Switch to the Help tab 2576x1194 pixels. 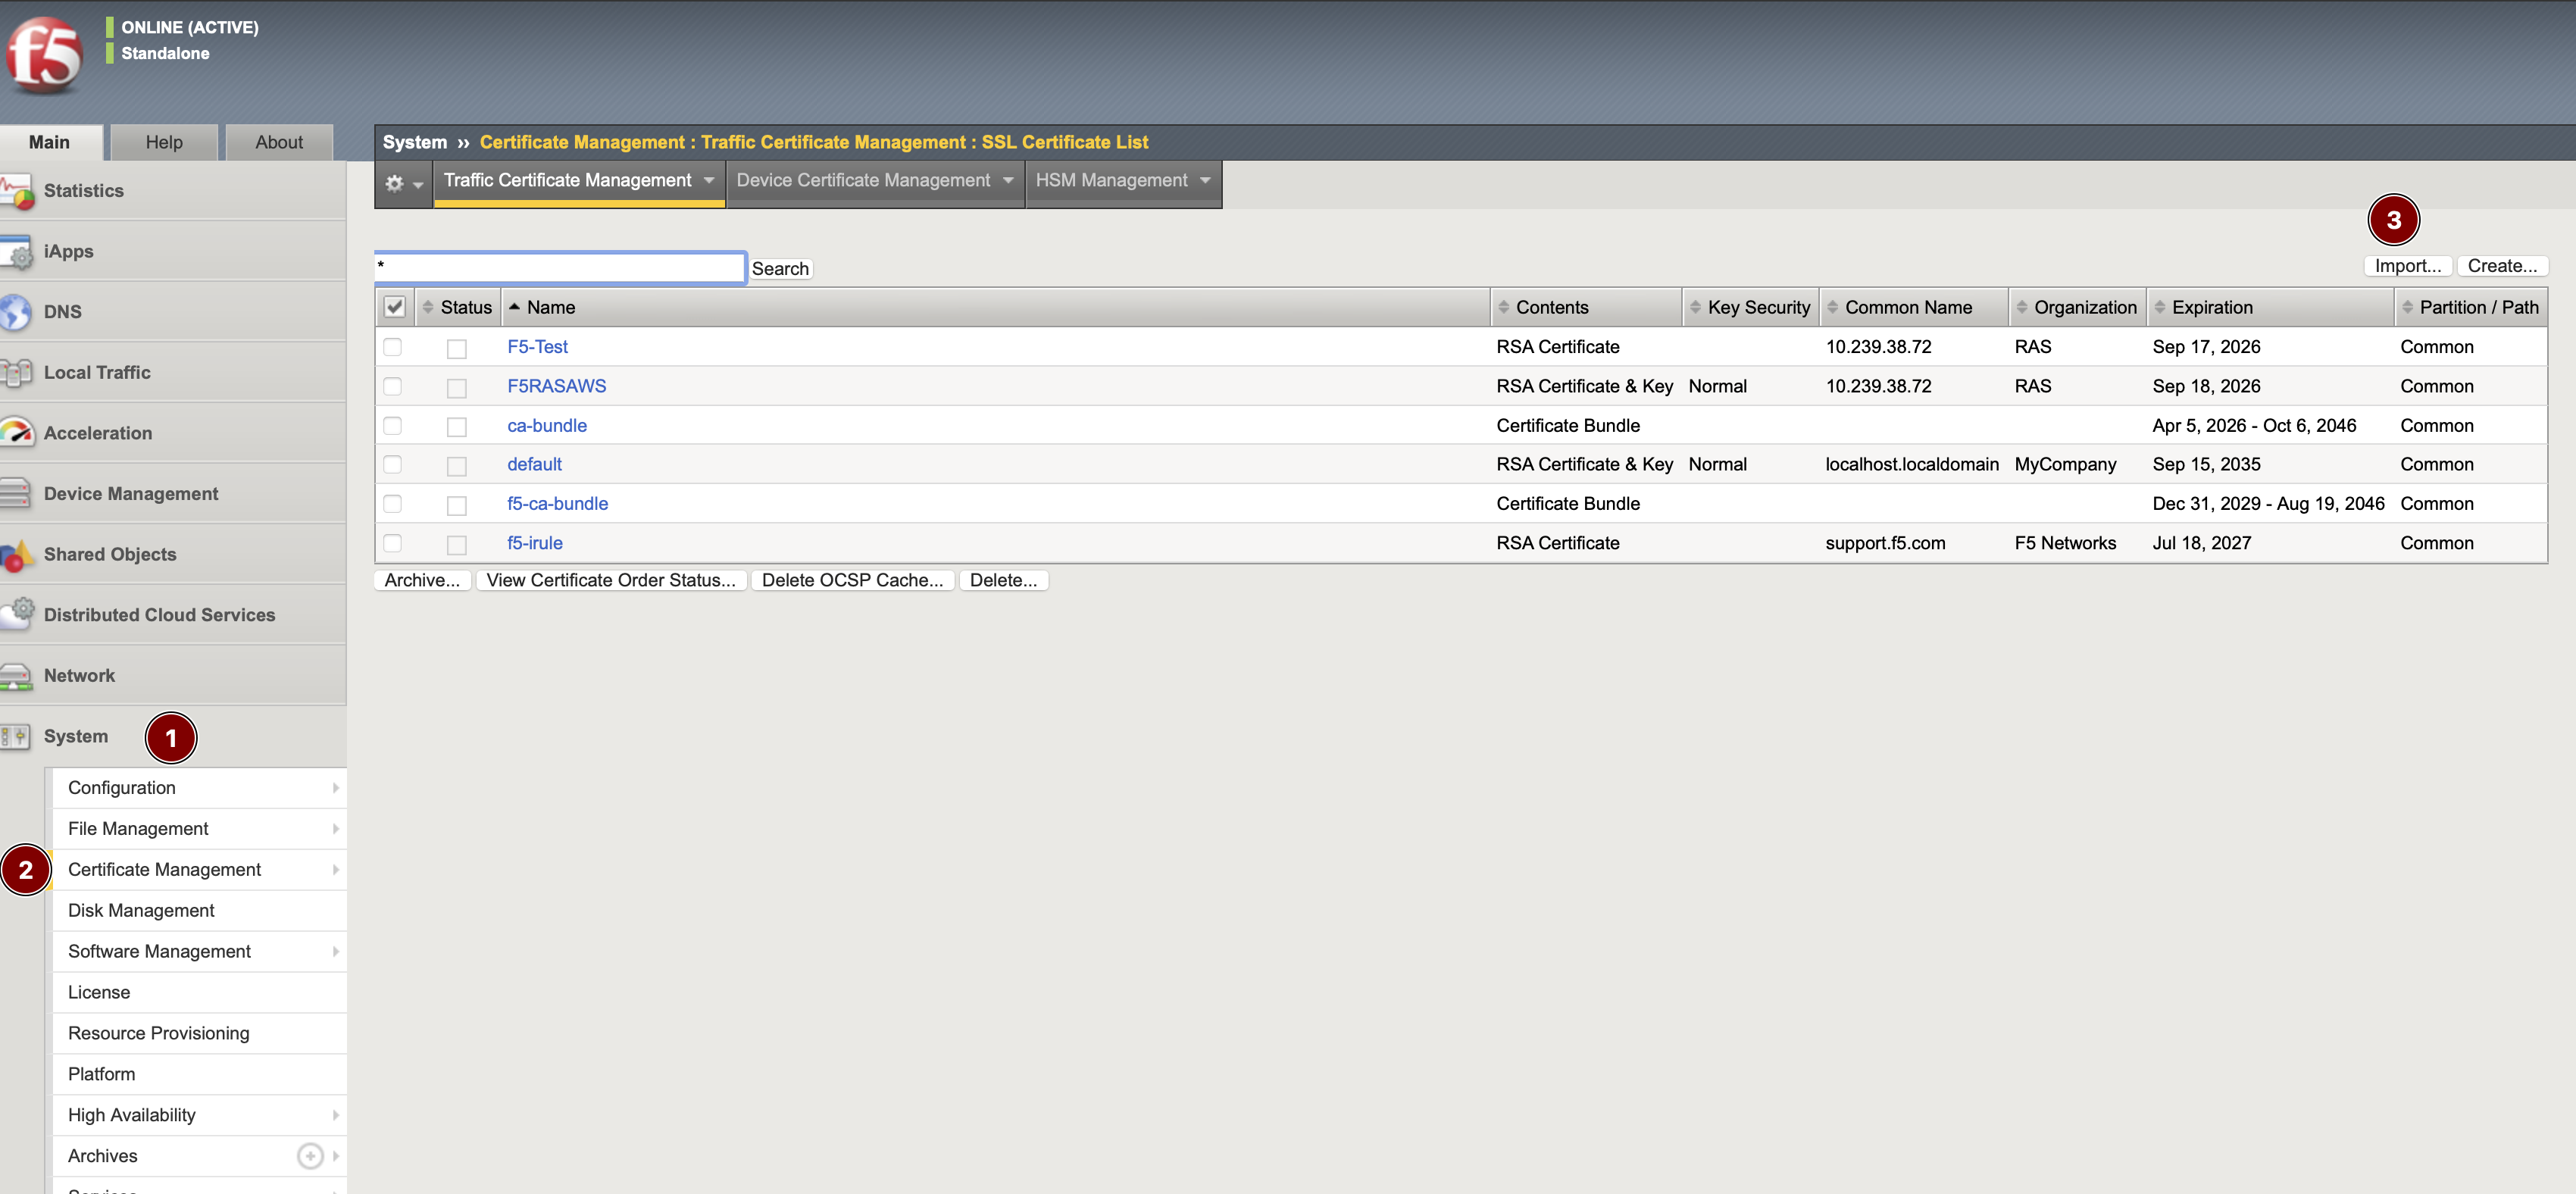[164, 143]
